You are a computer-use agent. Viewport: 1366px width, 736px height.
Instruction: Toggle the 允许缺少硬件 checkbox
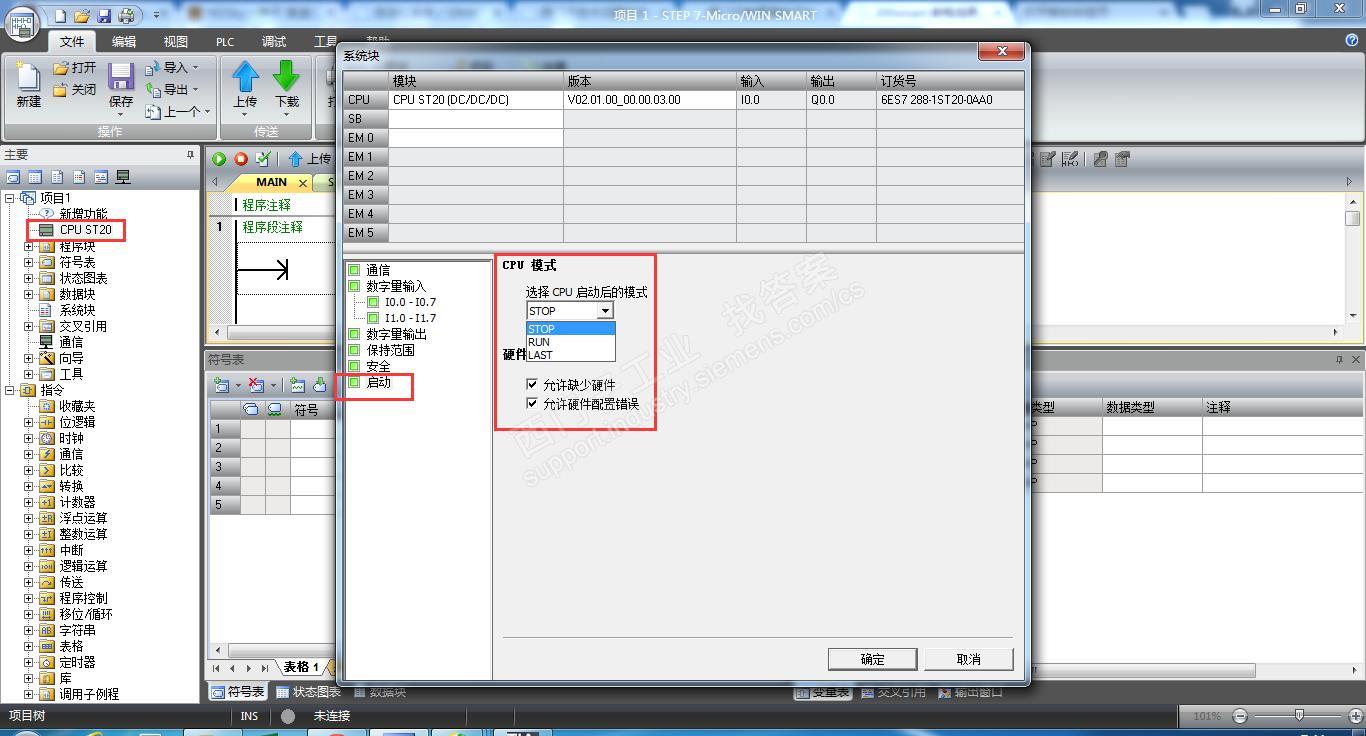(x=532, y=384)
